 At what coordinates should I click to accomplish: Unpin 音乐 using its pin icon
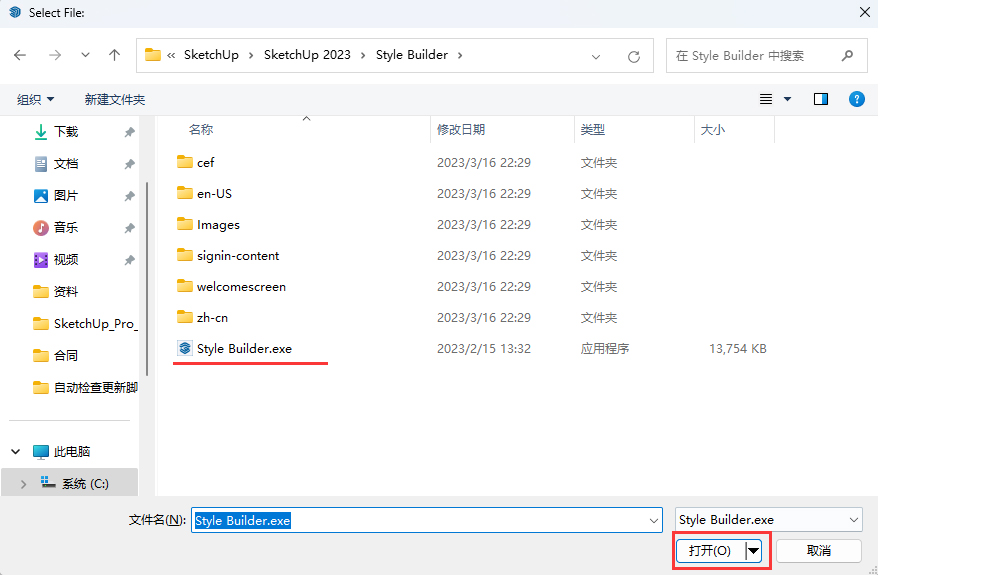[129, 228]
